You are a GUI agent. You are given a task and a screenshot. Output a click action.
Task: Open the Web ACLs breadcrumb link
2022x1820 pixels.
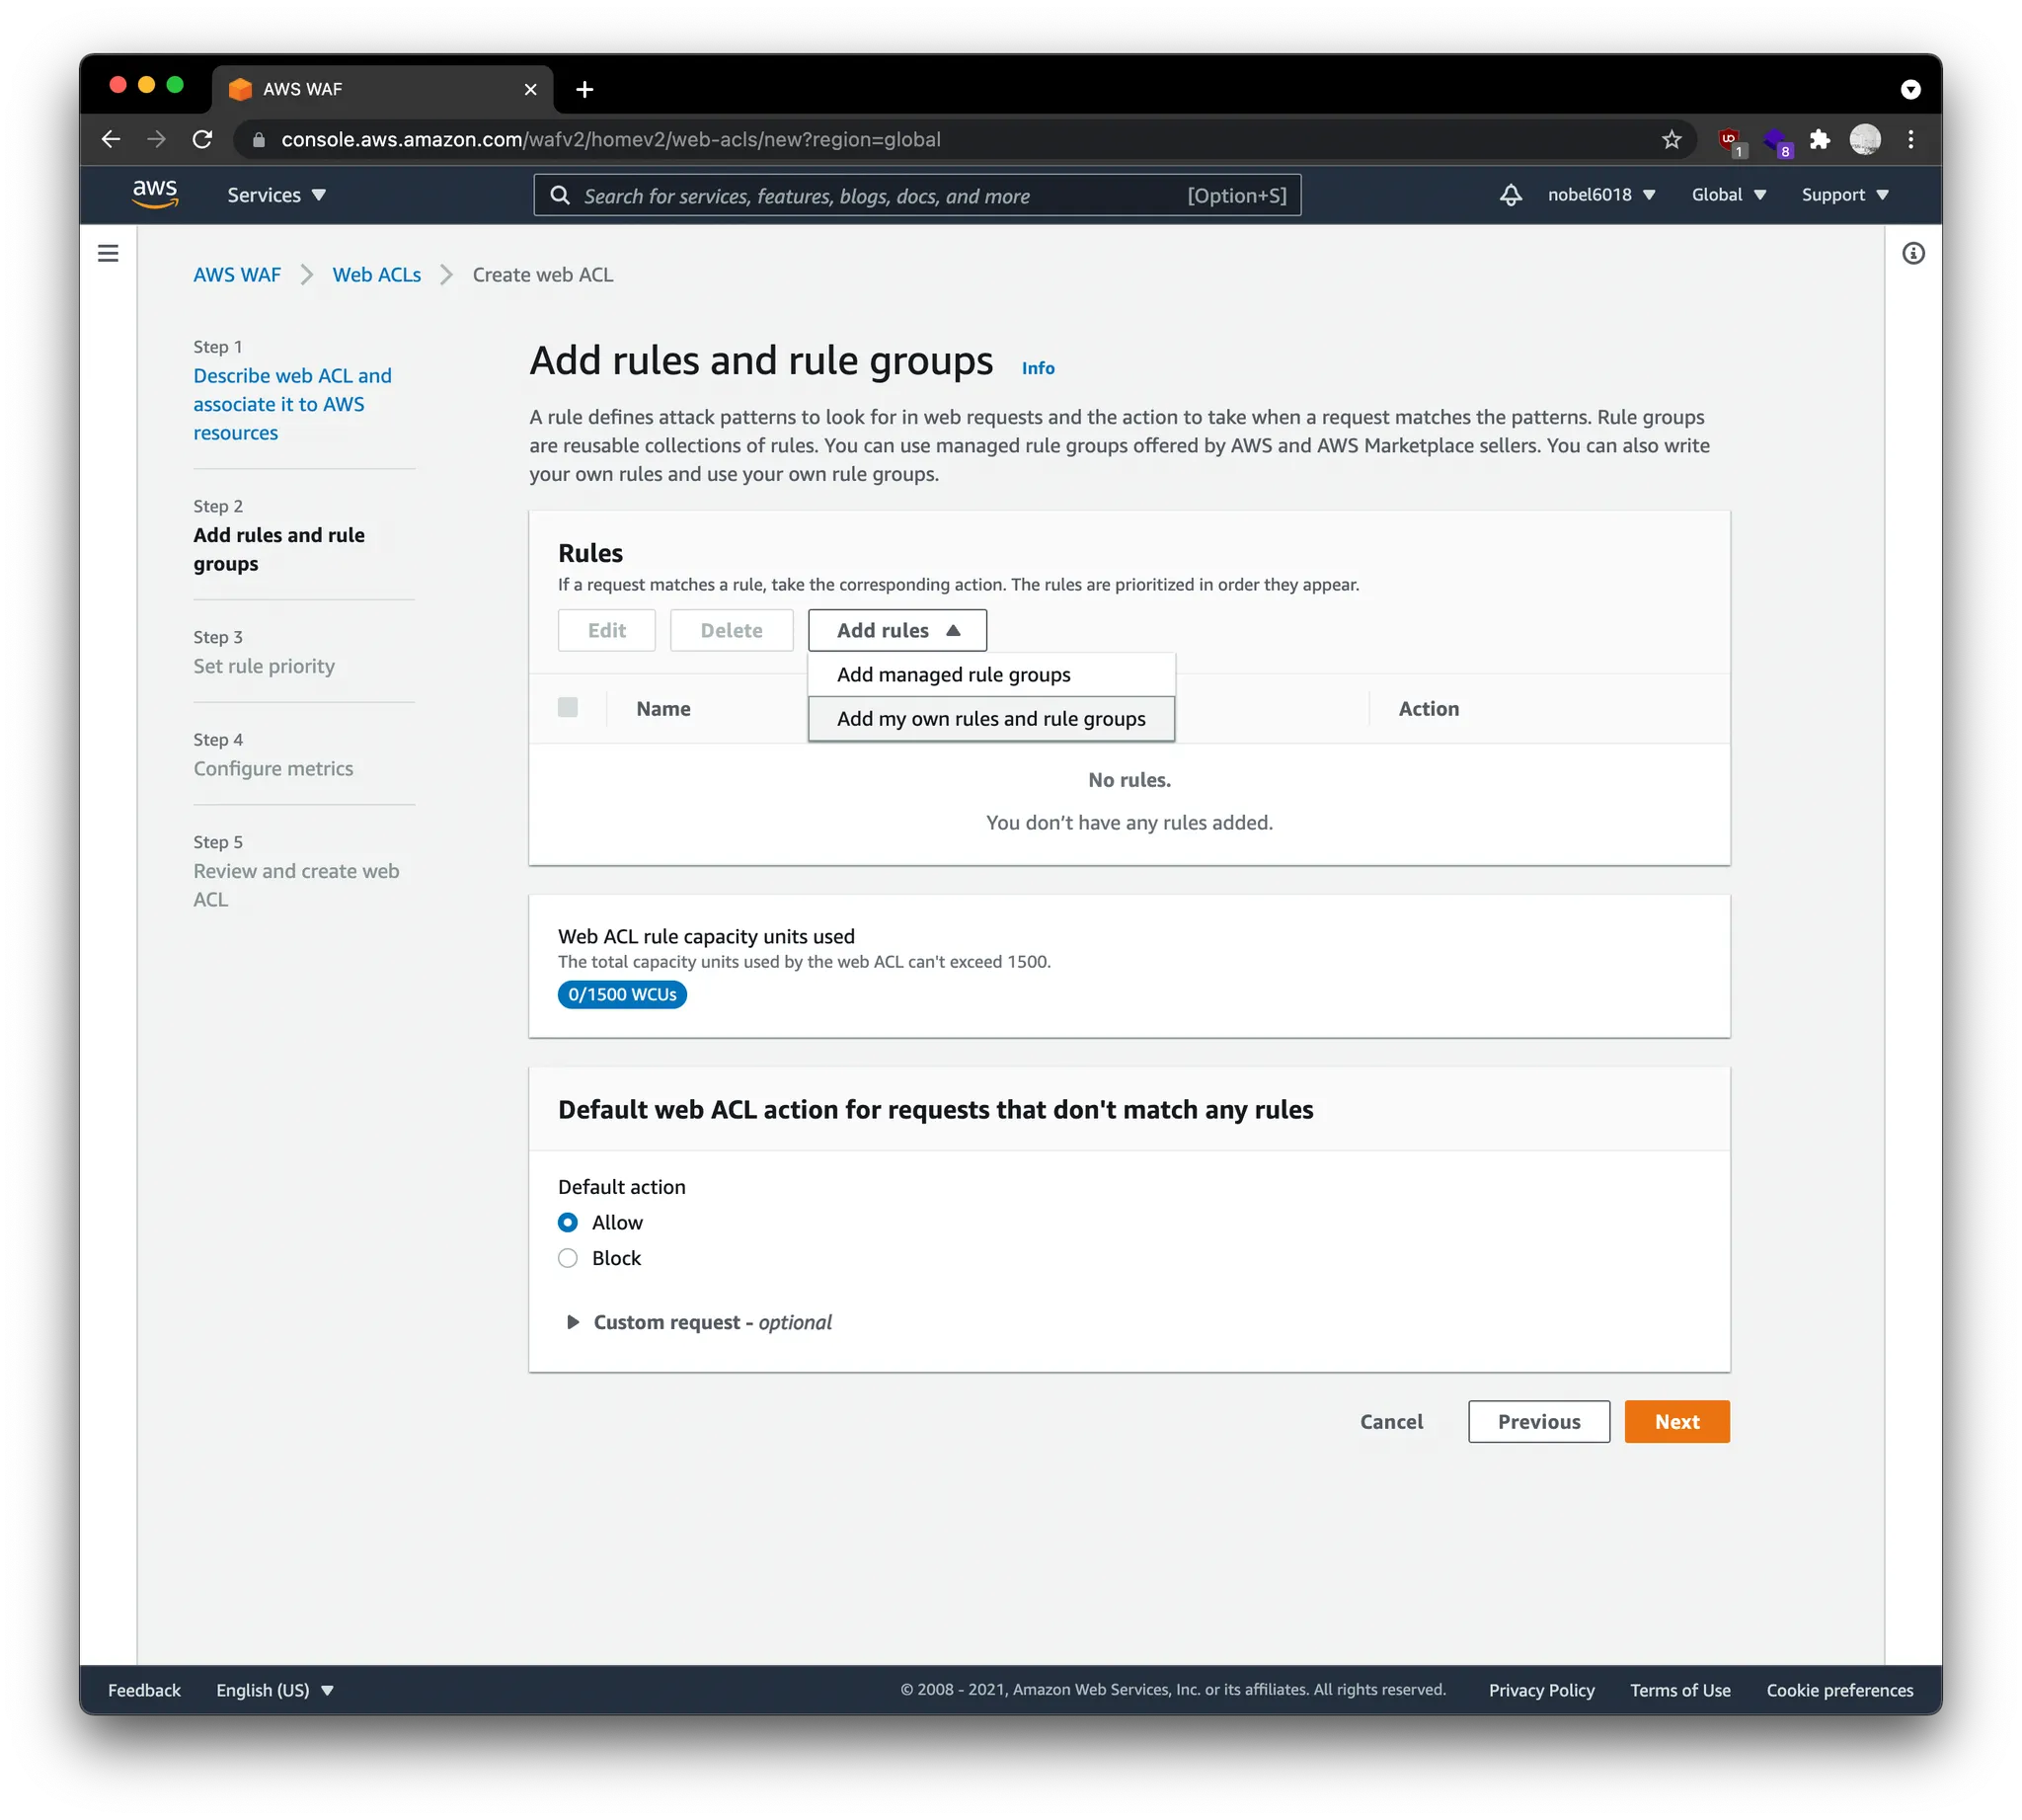pyautogui.click(x=376, y=275)
